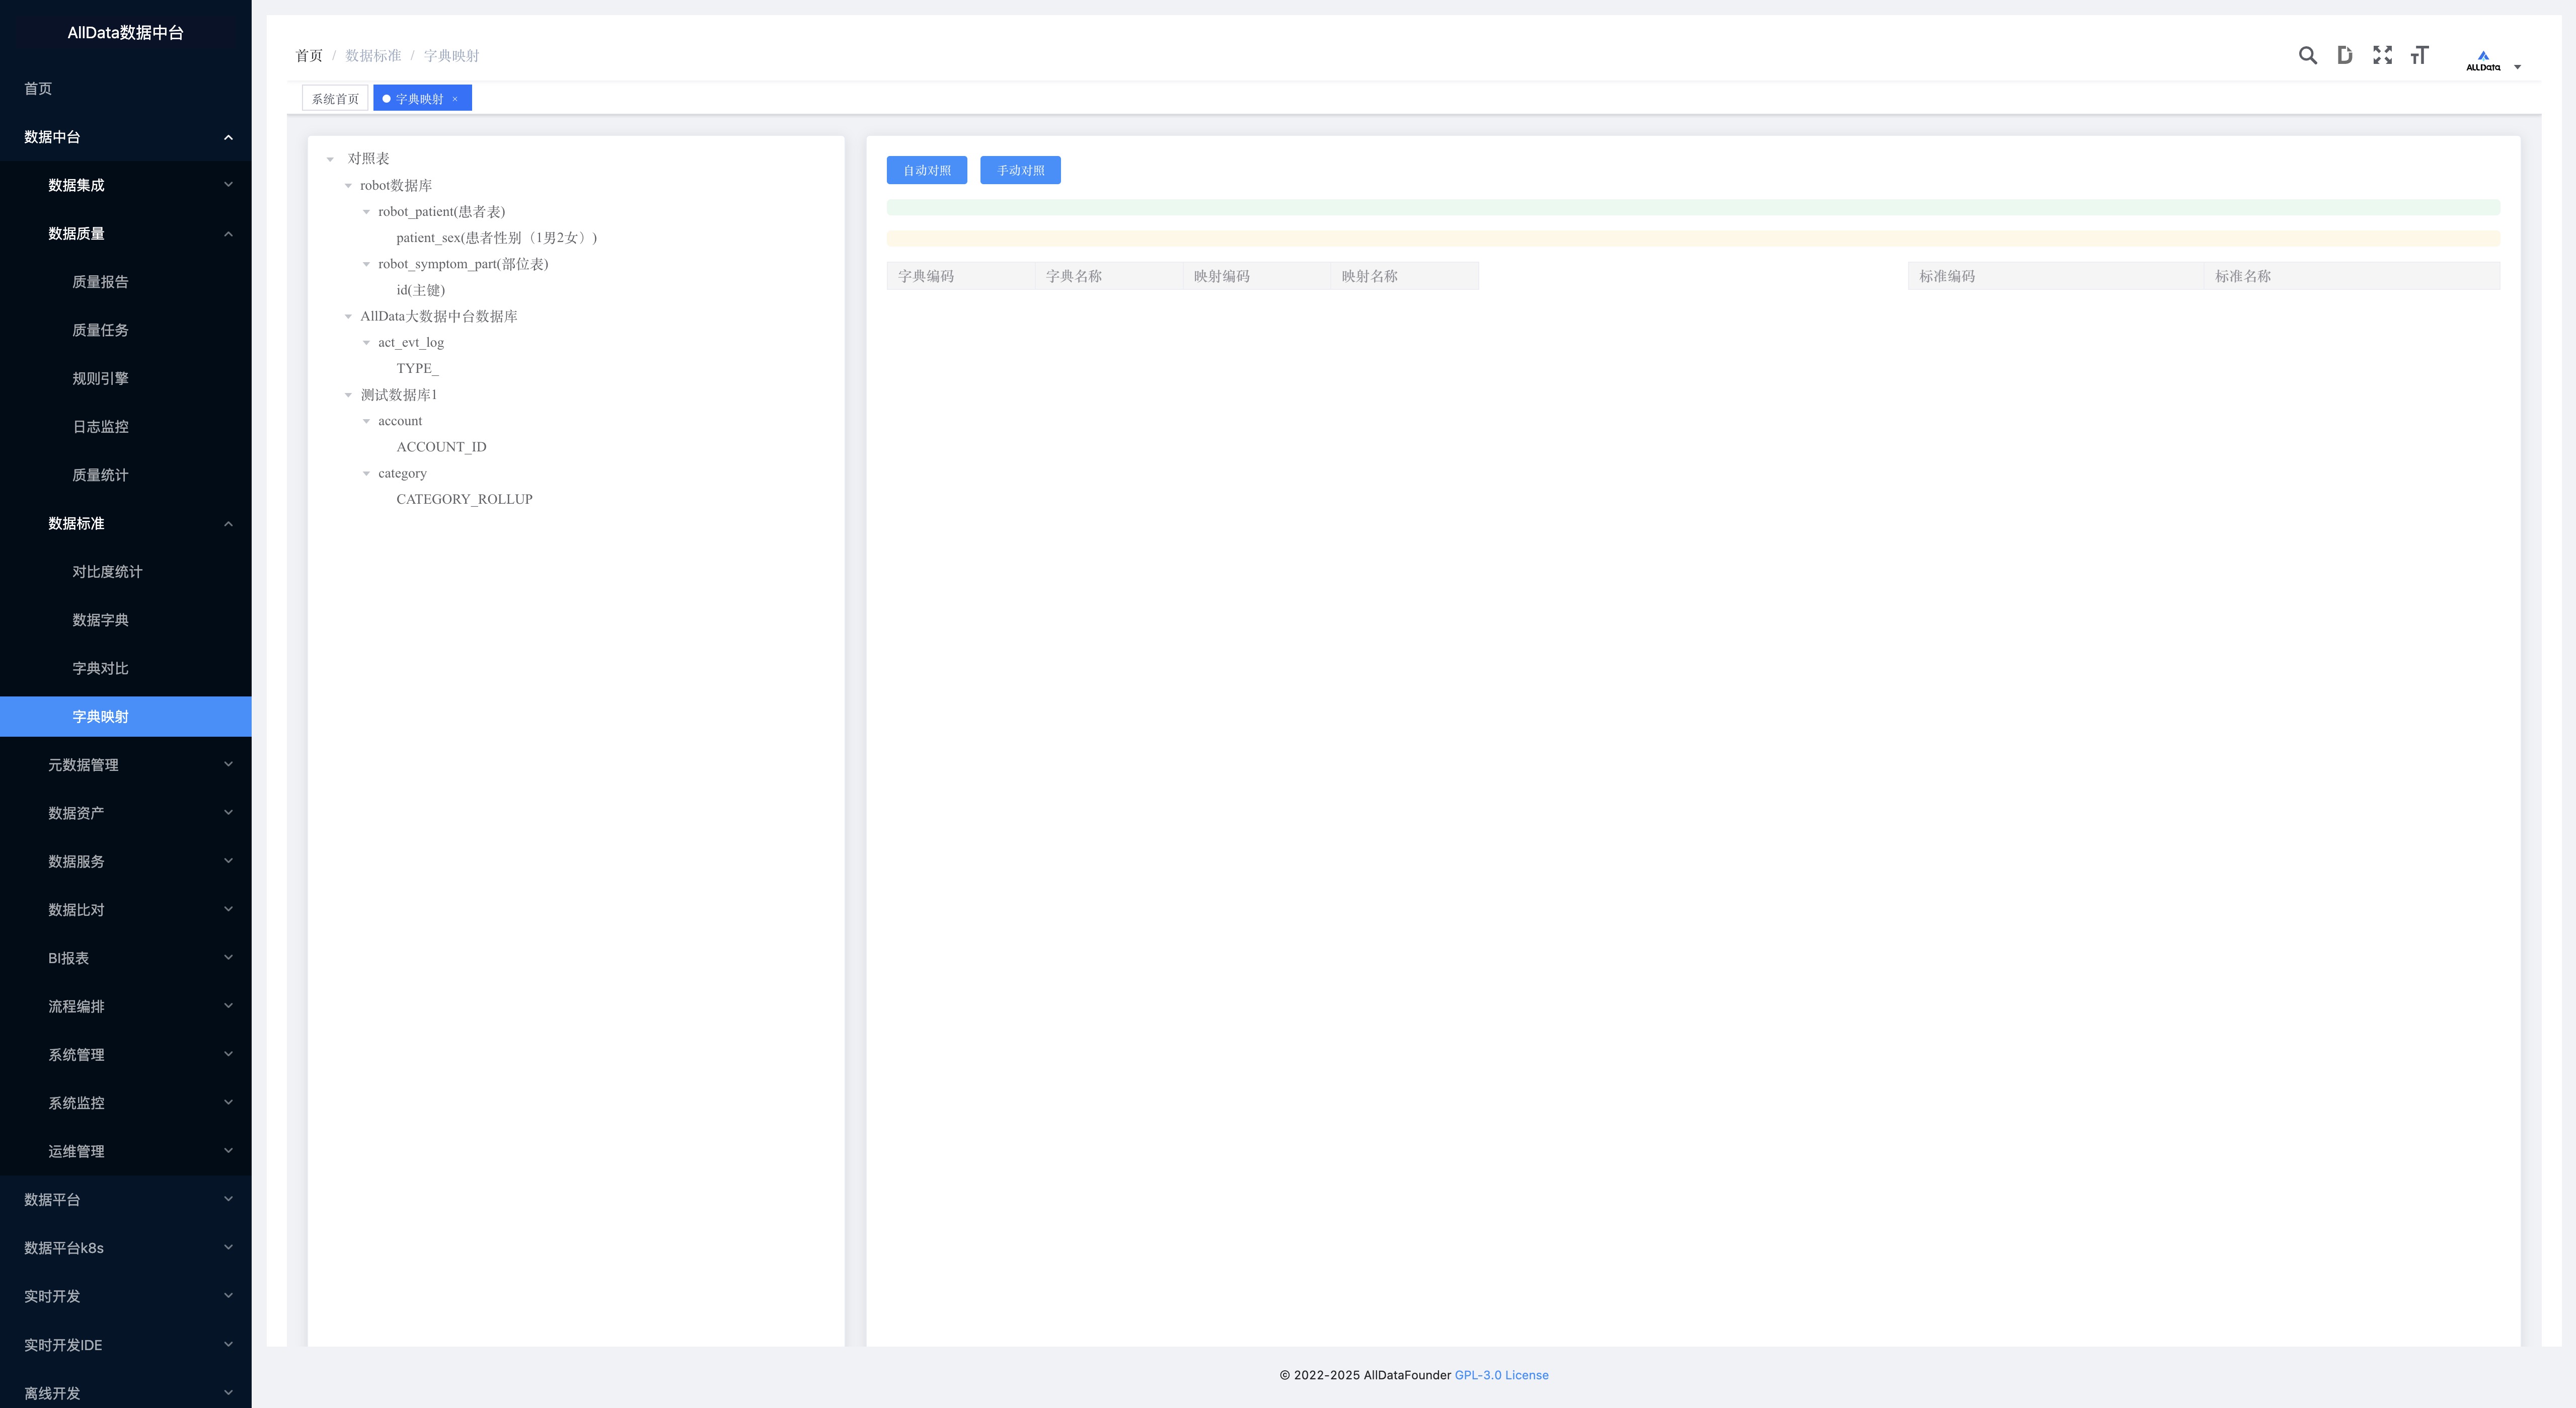Viewport: 2576px width, 1408px height.
Task: Expand the 运维管理 sidebar menu
Action: 126,1151
